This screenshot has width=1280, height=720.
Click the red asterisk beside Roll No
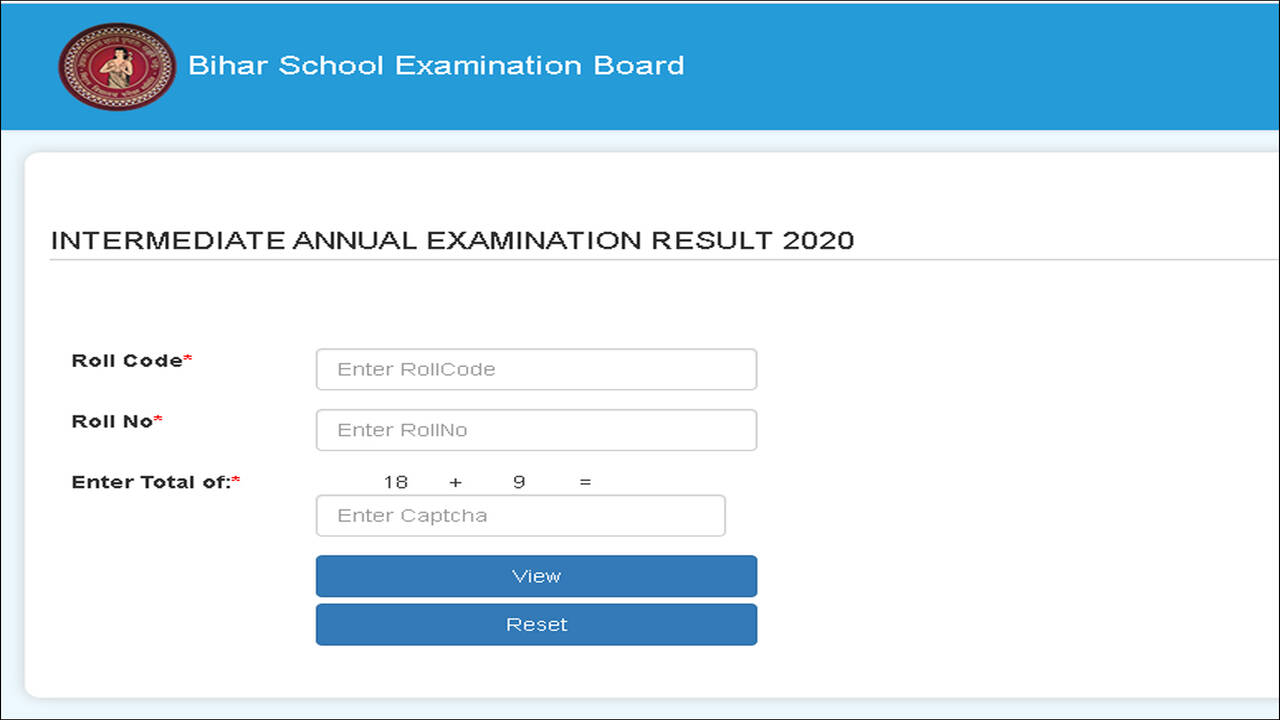pos(158,420)
